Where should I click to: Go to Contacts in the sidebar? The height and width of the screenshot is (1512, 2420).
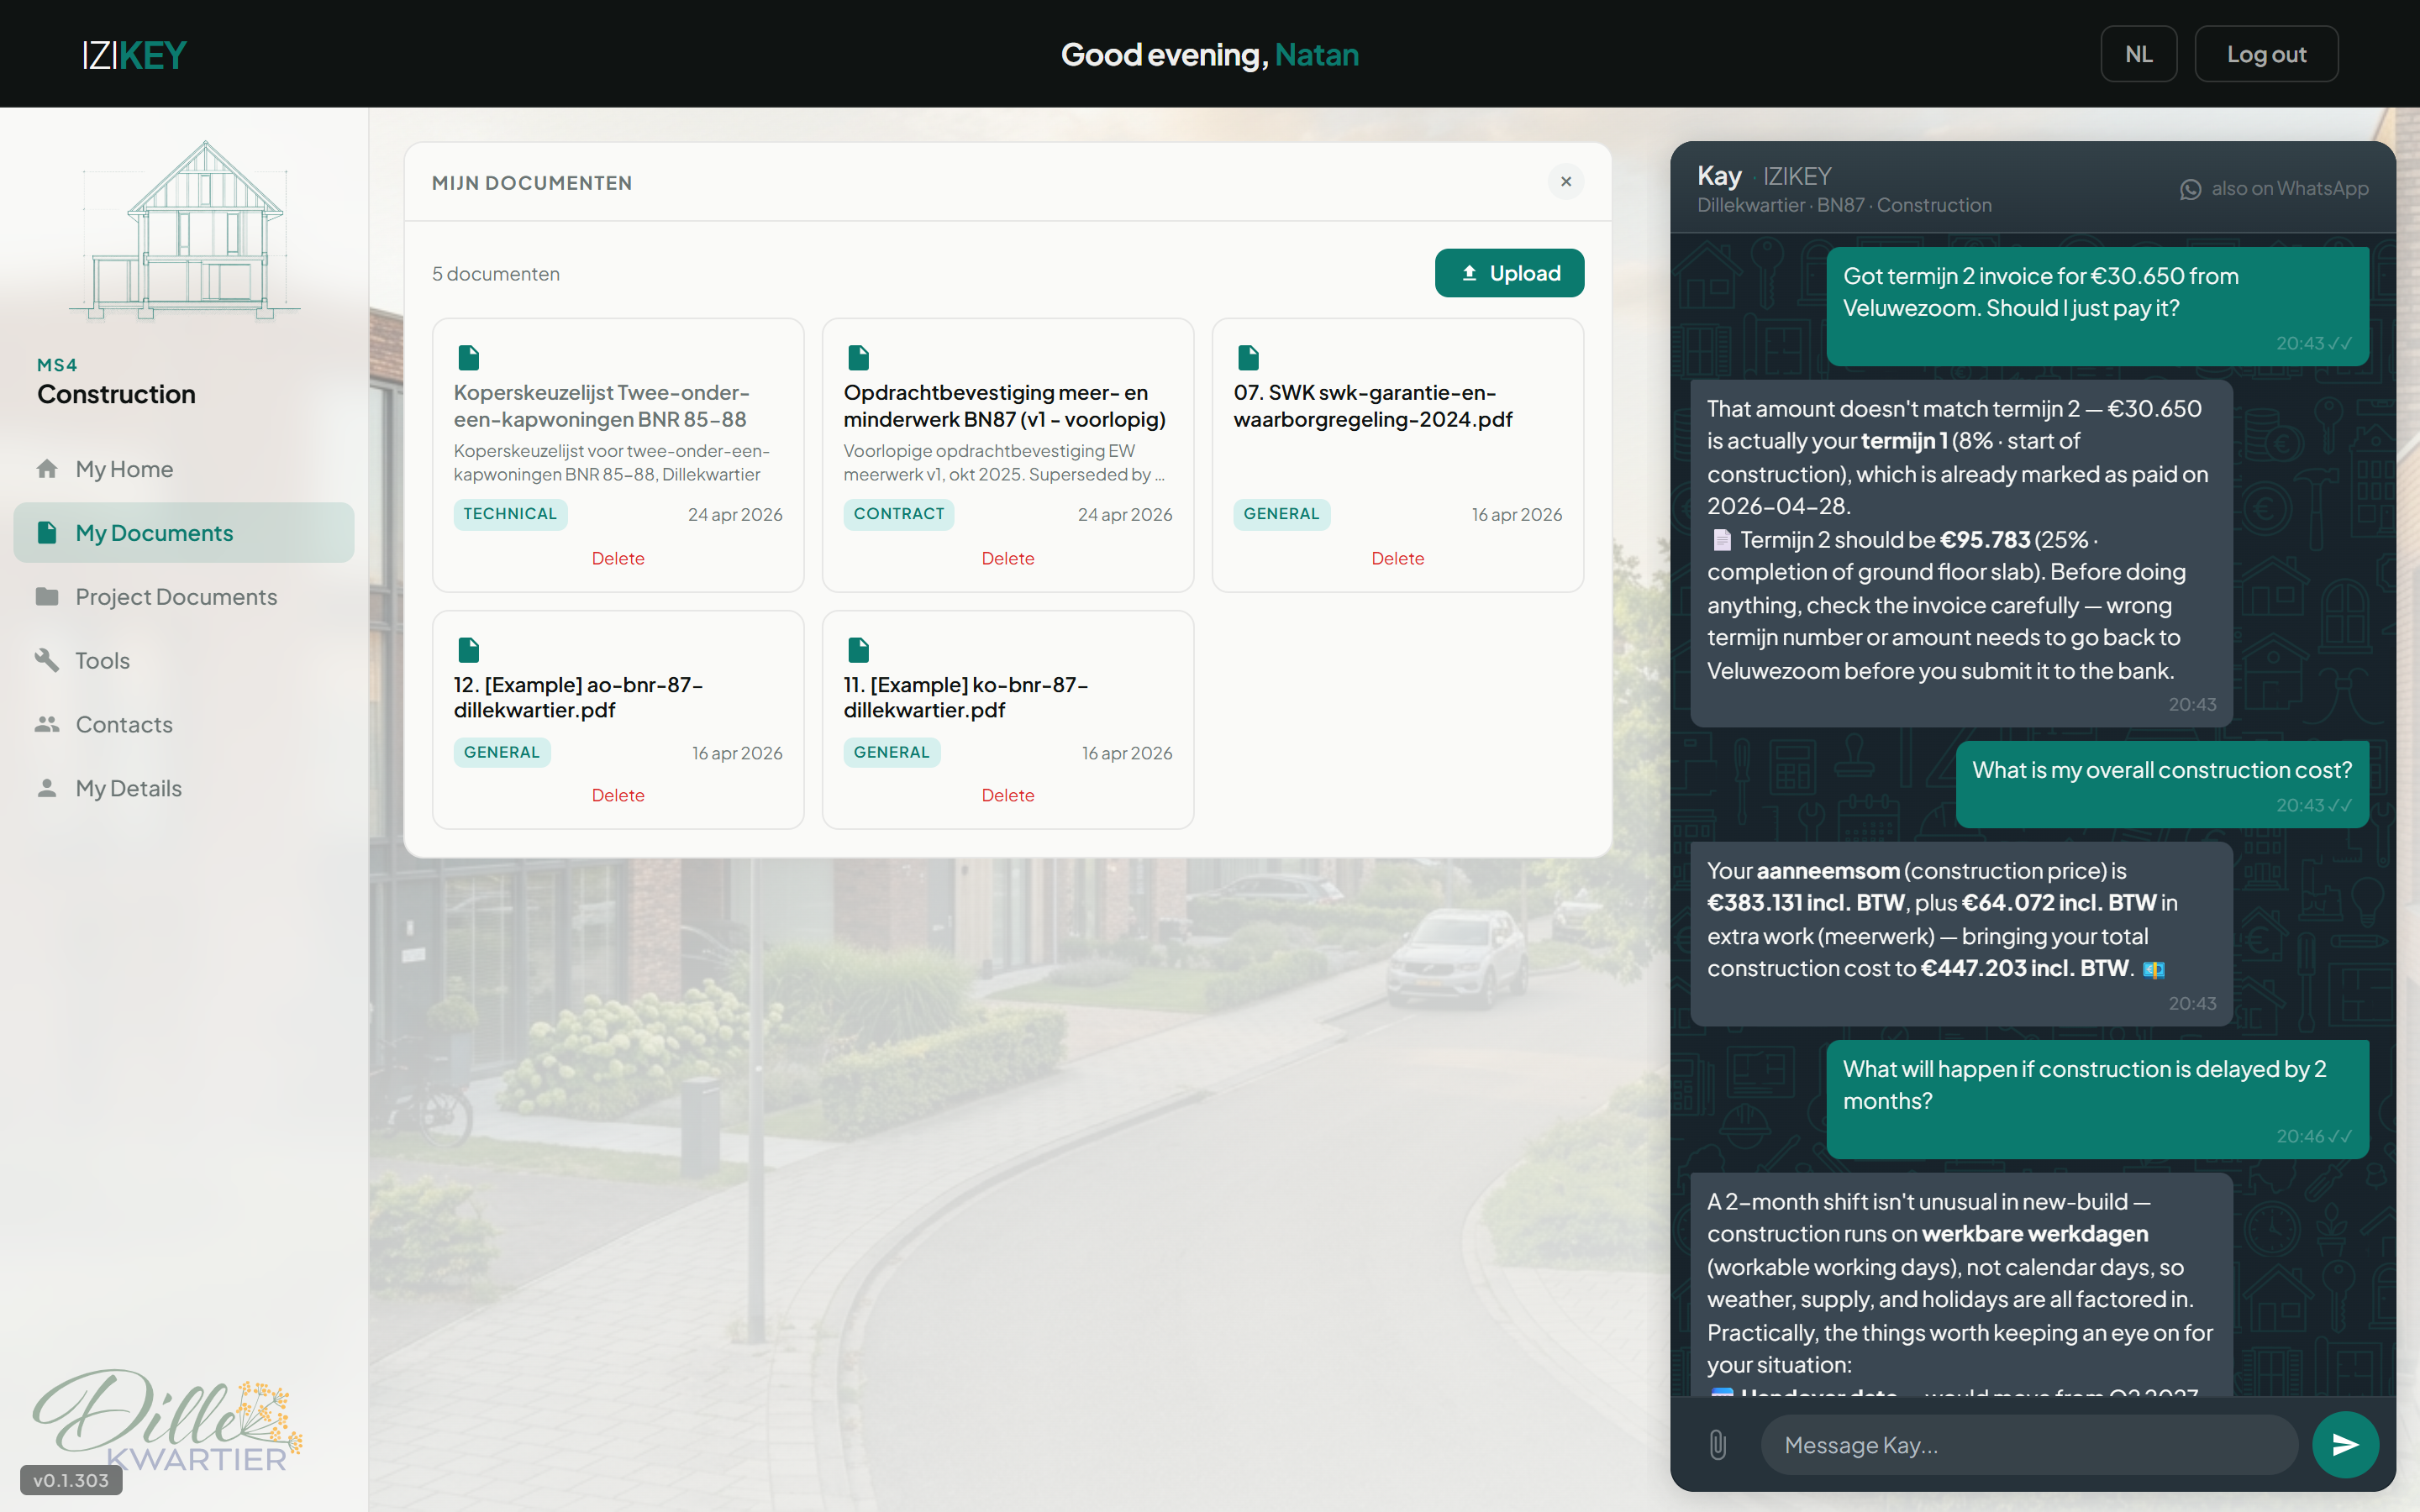[x=184, y=724]
